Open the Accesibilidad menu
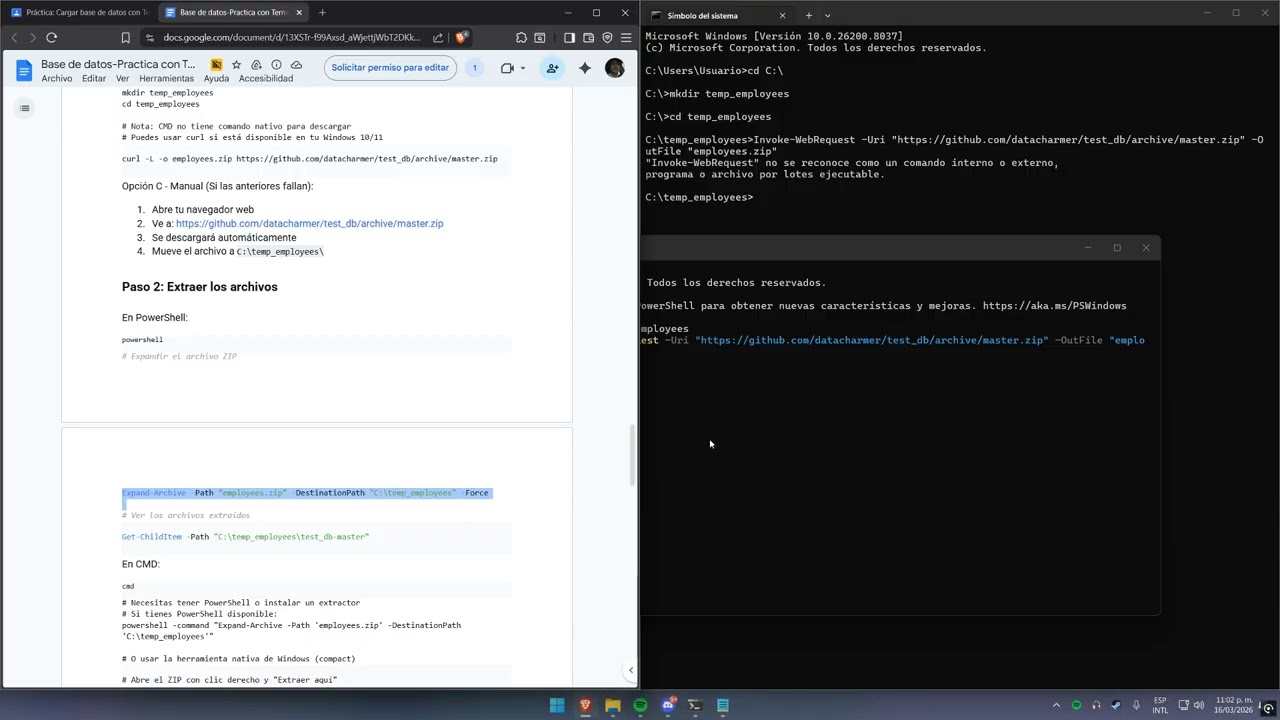1280x720 pixels. 266,78
